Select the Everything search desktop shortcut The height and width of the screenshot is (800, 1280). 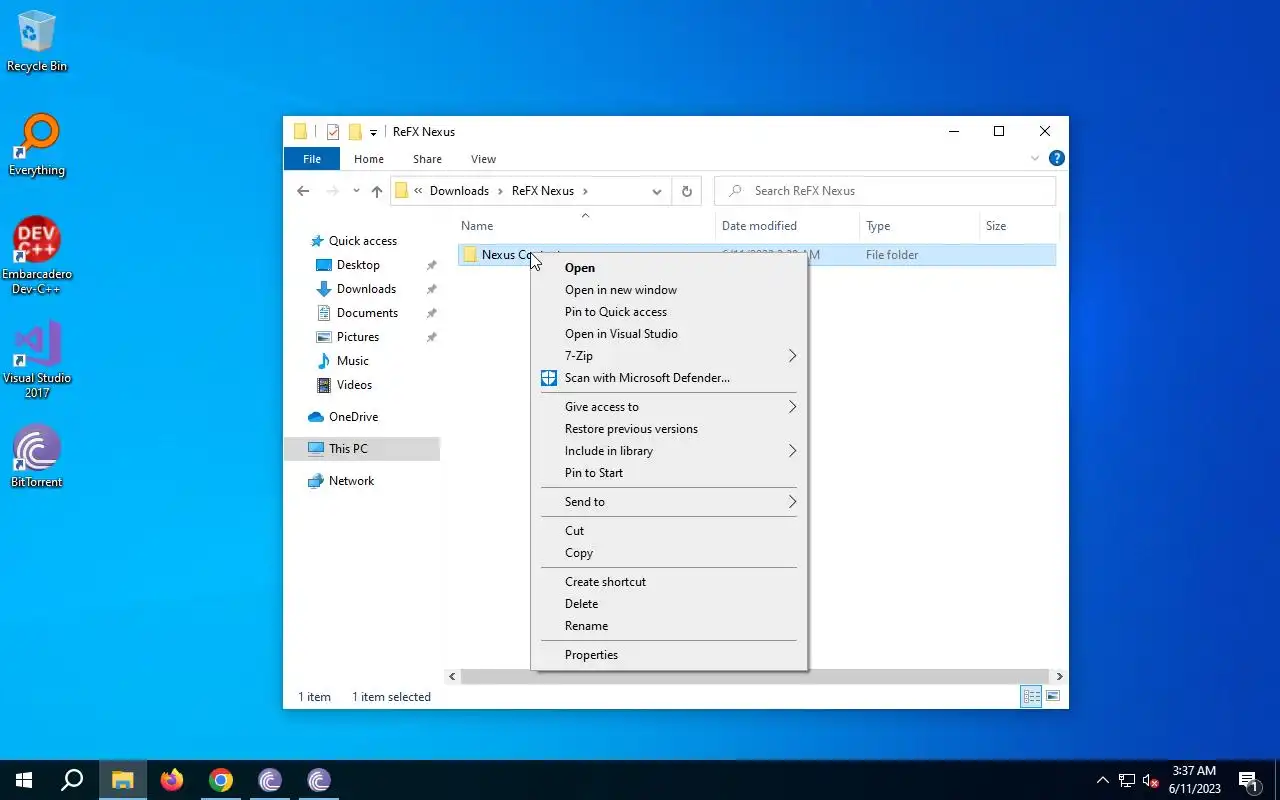coord(37,145)
